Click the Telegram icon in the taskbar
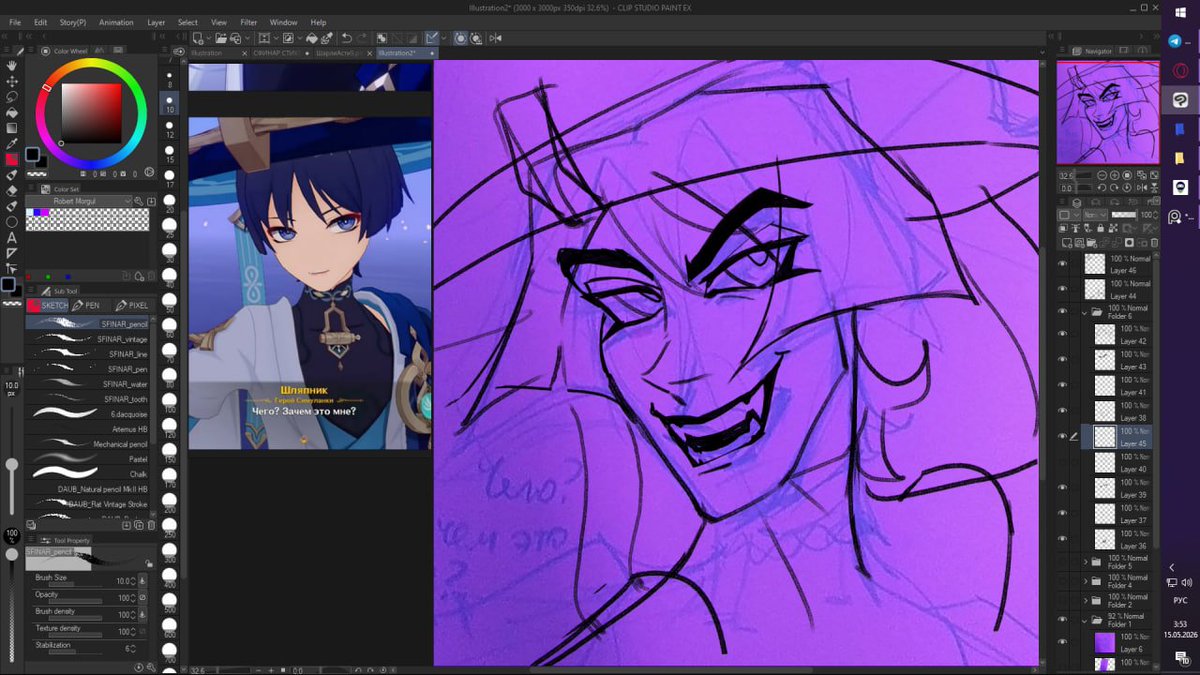 (x=1176, y=41)
